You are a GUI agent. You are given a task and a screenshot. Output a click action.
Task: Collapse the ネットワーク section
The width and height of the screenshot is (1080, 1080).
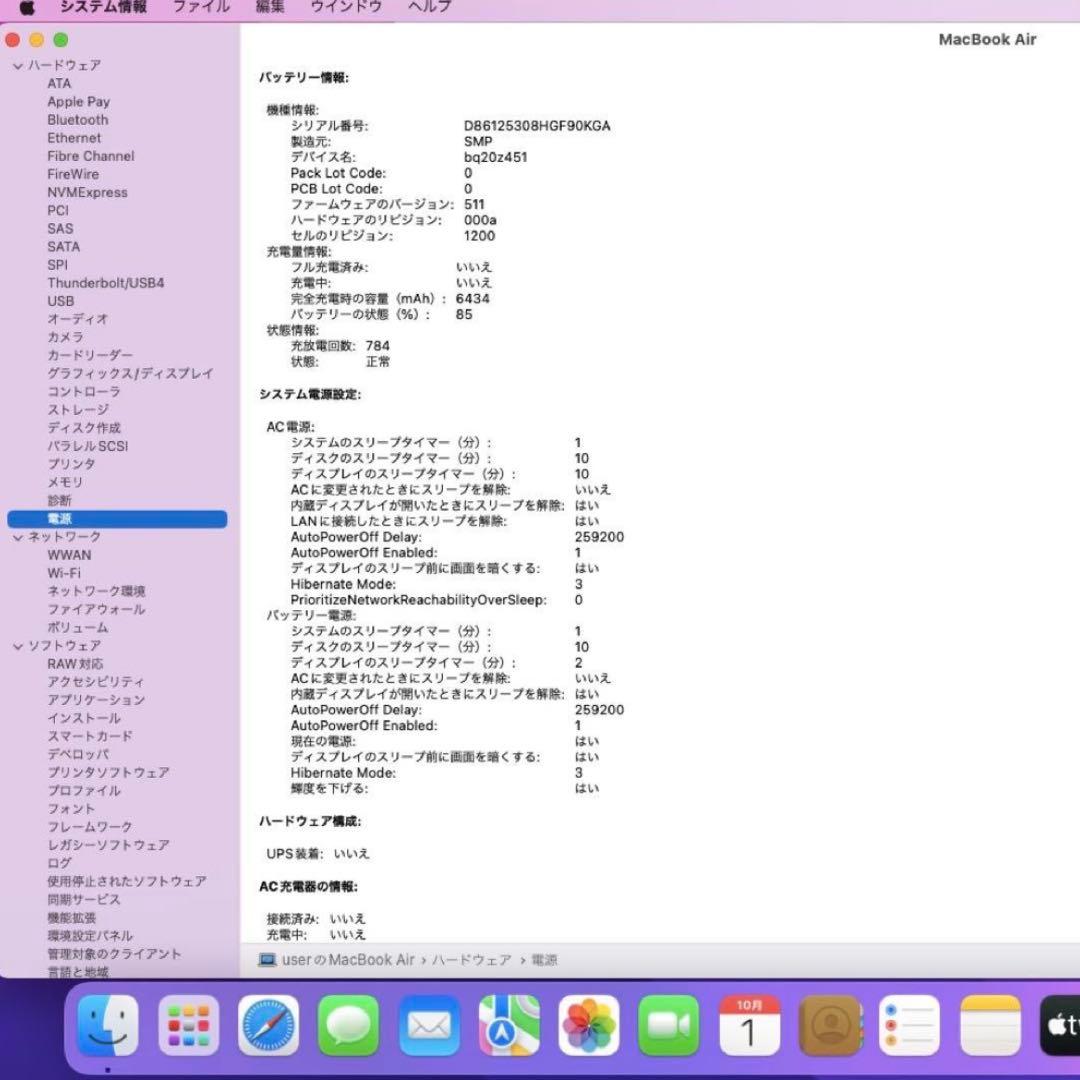point(18,537)
